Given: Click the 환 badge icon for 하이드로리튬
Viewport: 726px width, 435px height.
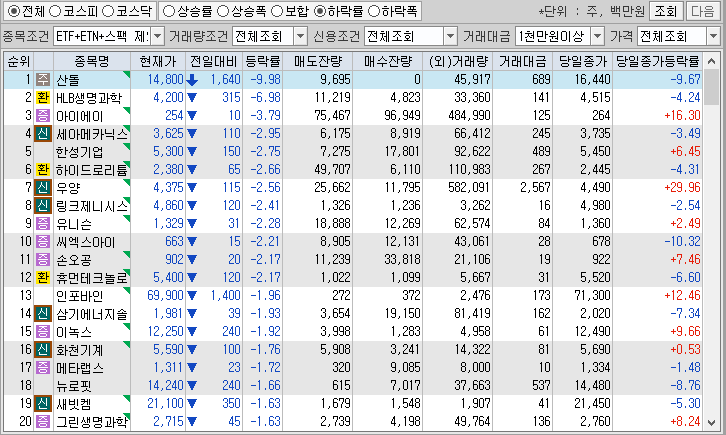Looking at the screenshot, I should tap(43, 170).
